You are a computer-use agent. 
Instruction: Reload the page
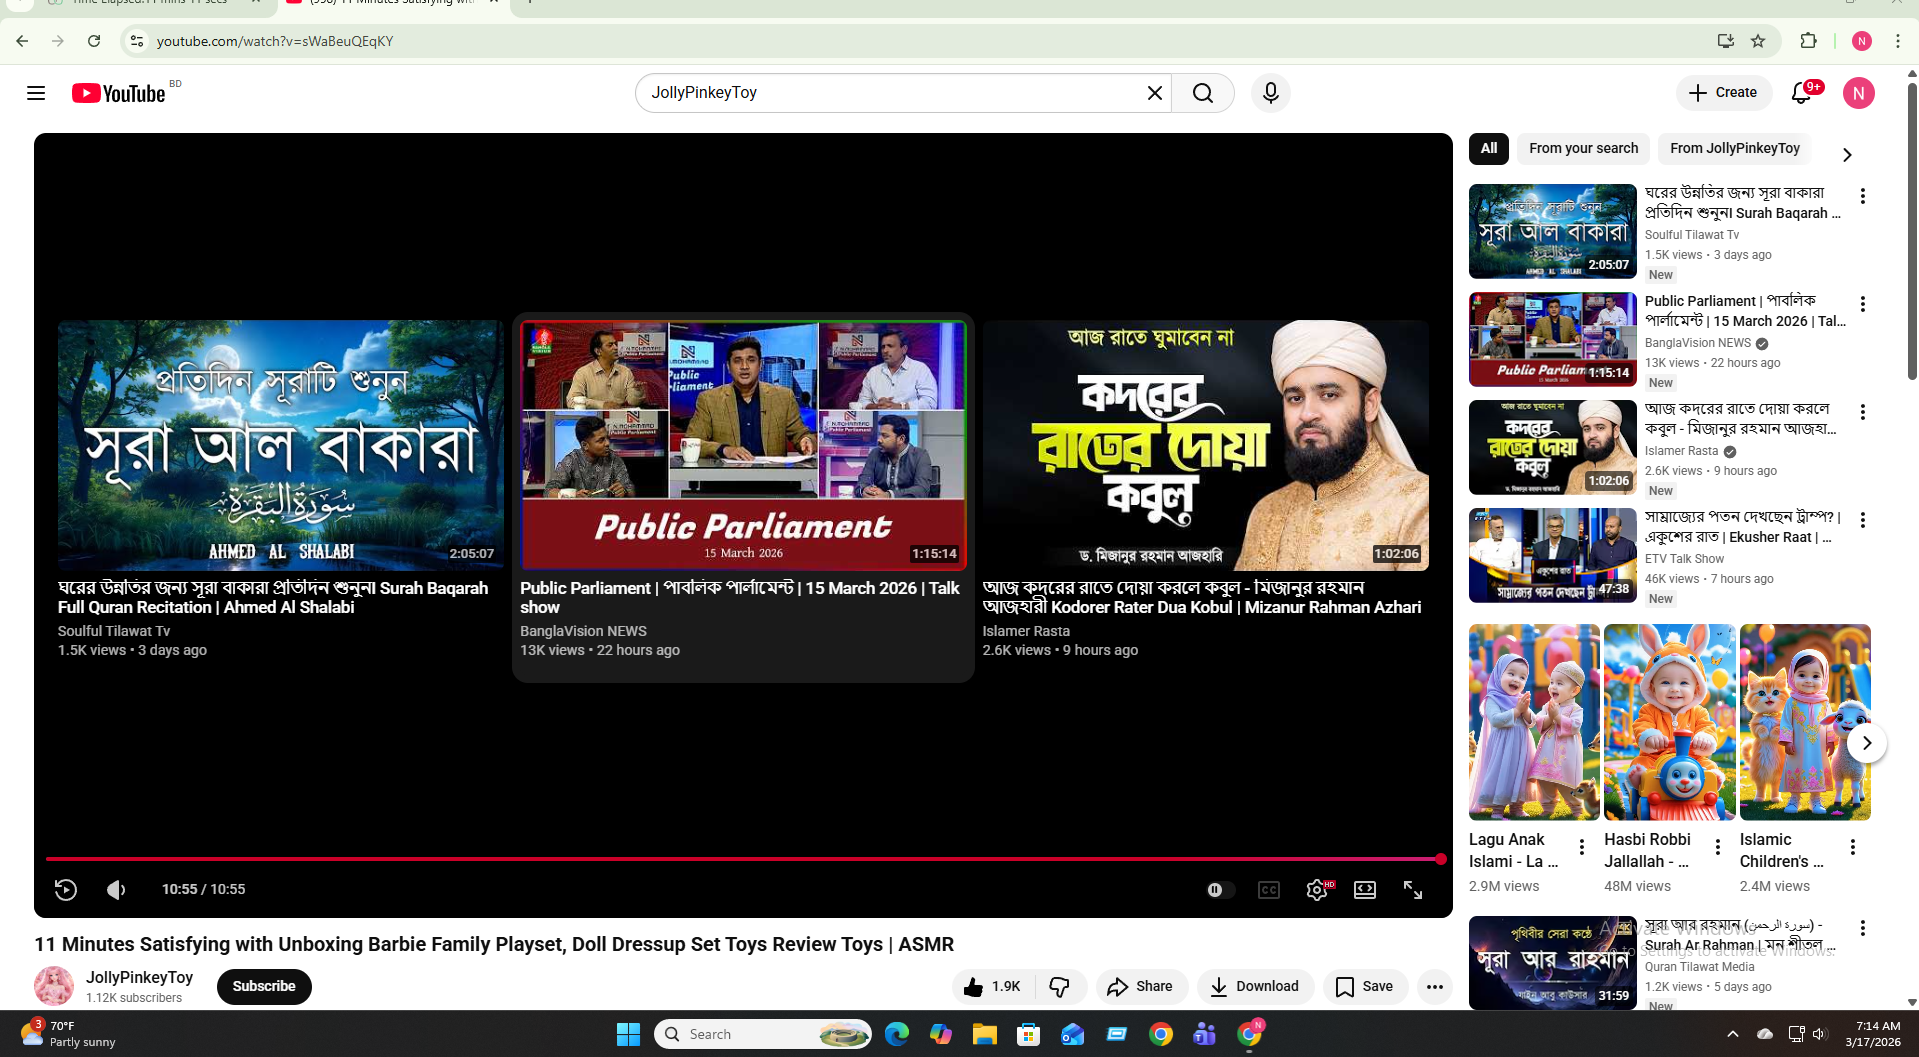pos(94,41)
